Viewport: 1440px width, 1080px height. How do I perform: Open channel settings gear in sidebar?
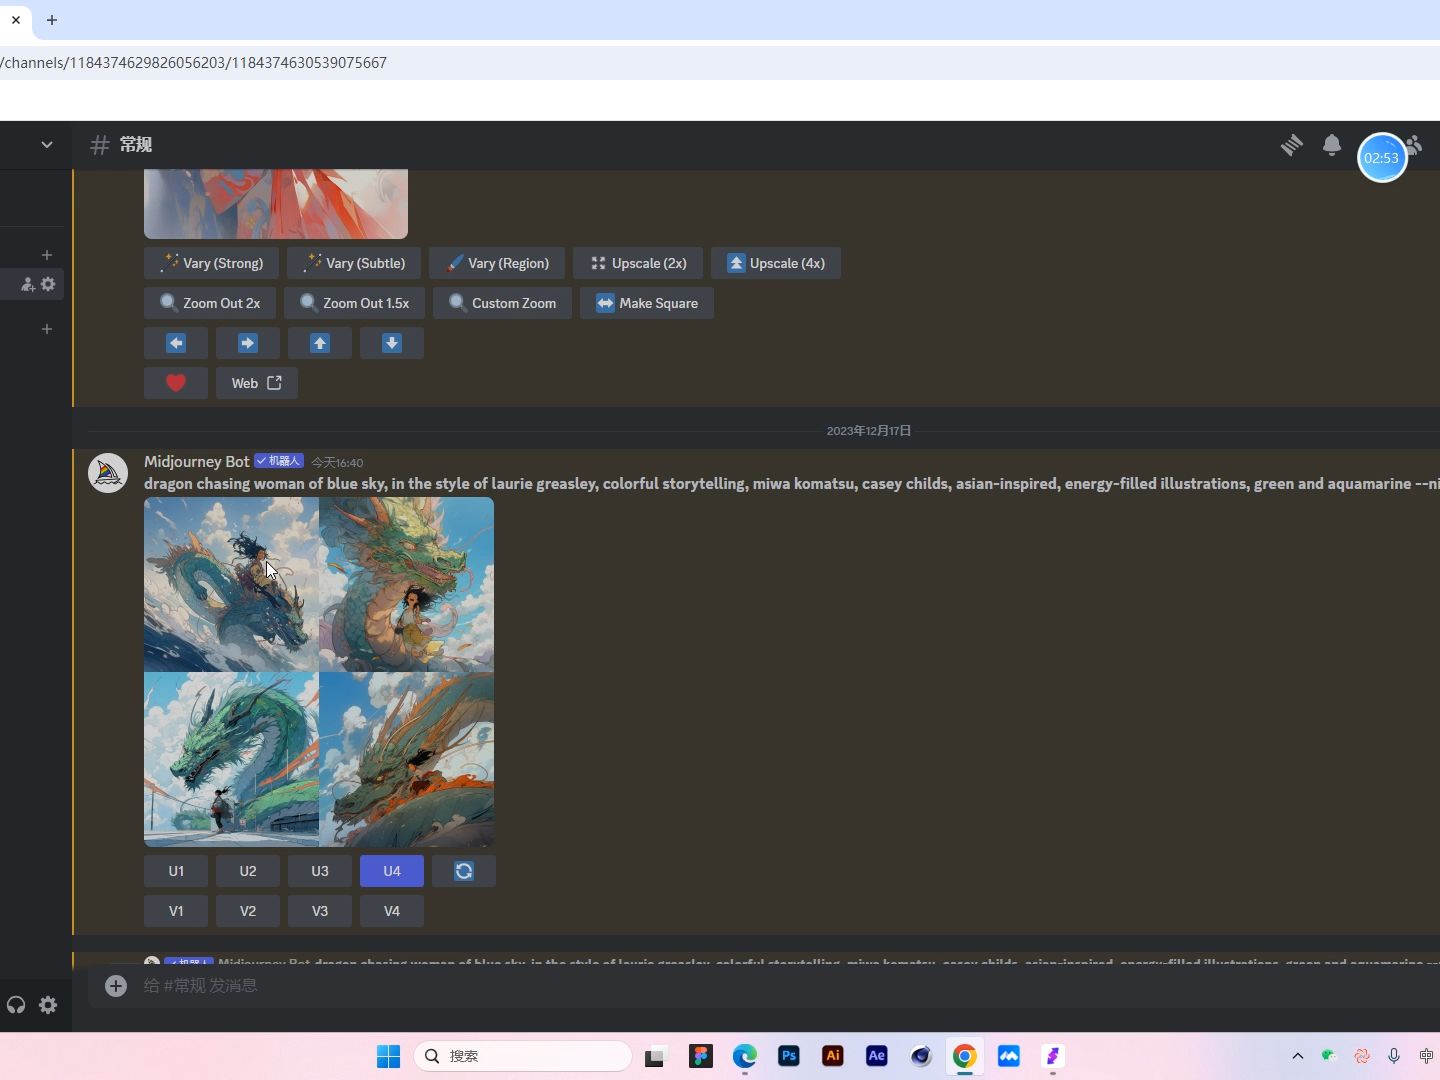click(x=48, y=285)
